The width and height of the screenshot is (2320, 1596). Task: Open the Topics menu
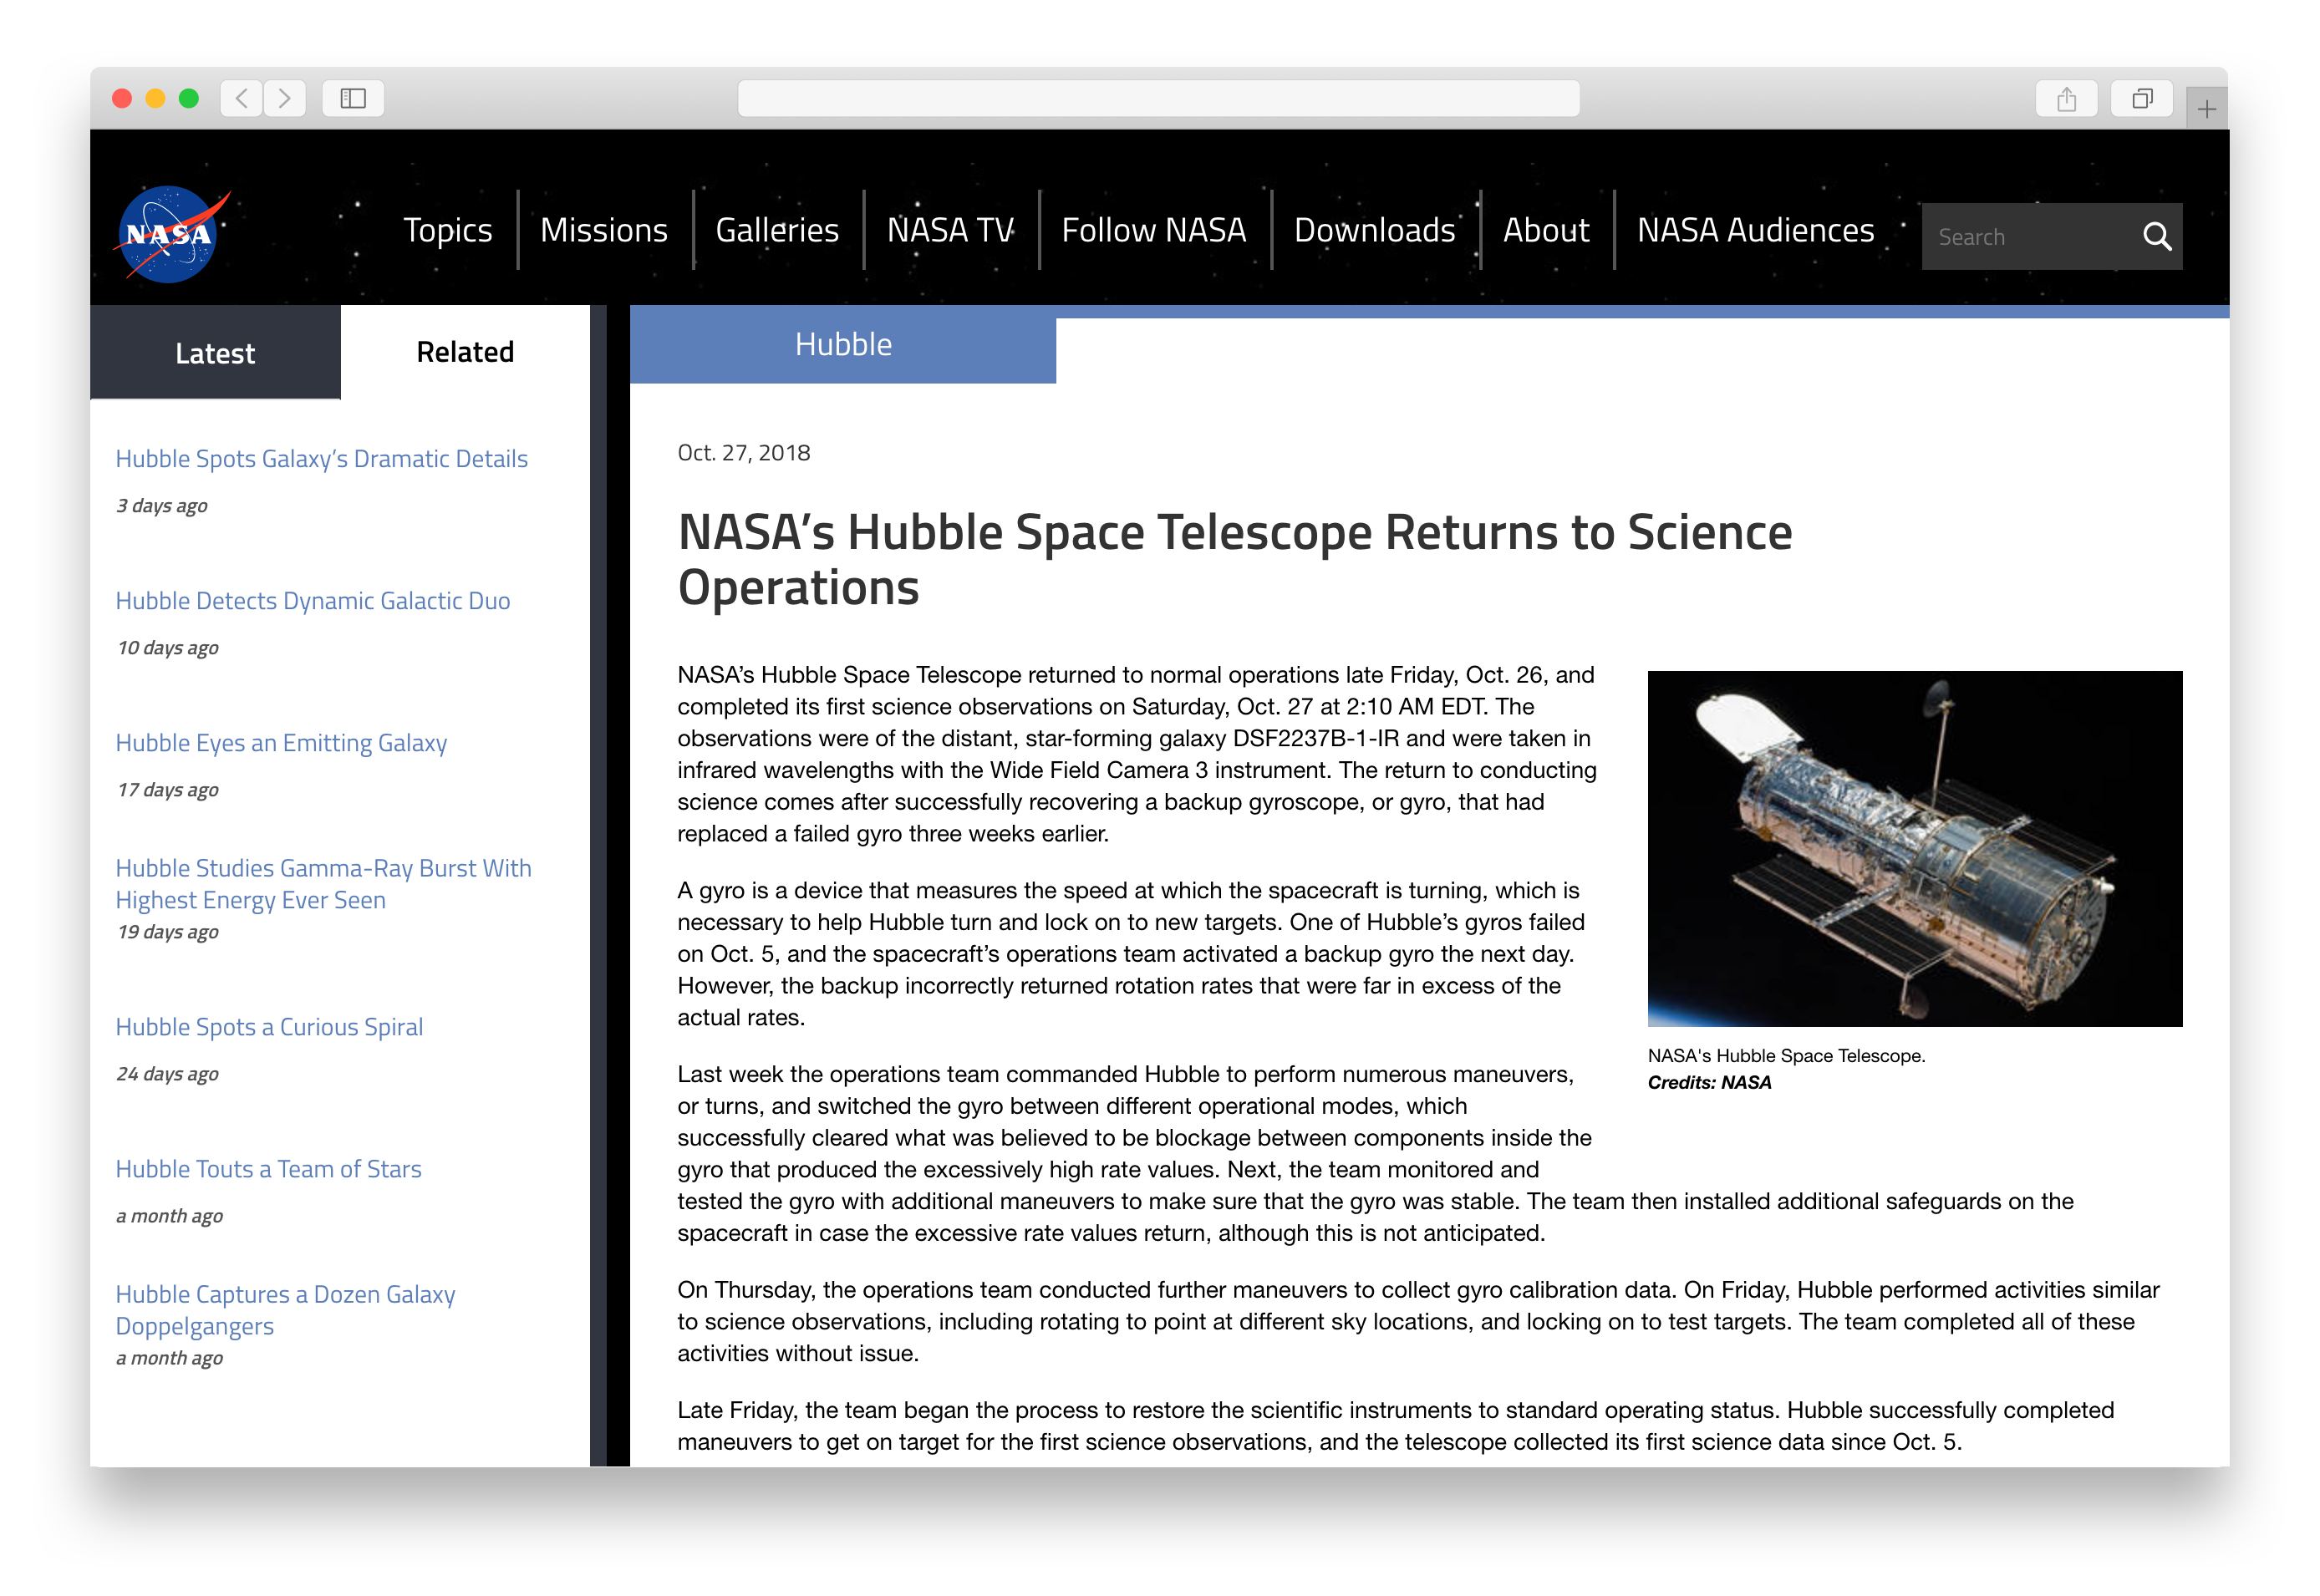[x=447, y=230]
